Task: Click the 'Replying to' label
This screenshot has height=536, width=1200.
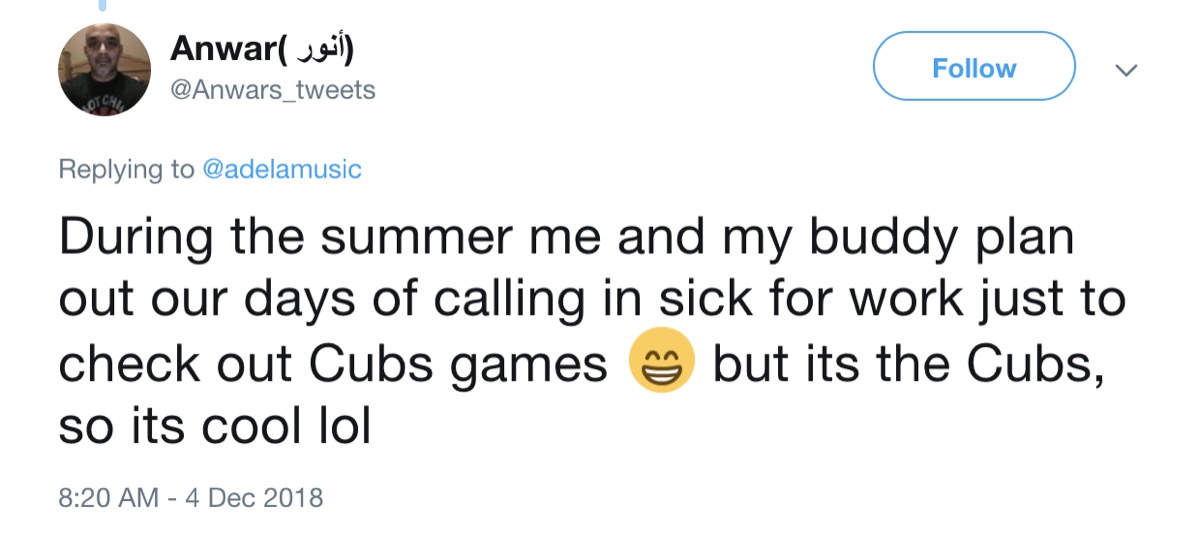Action: tap(126, 169)
